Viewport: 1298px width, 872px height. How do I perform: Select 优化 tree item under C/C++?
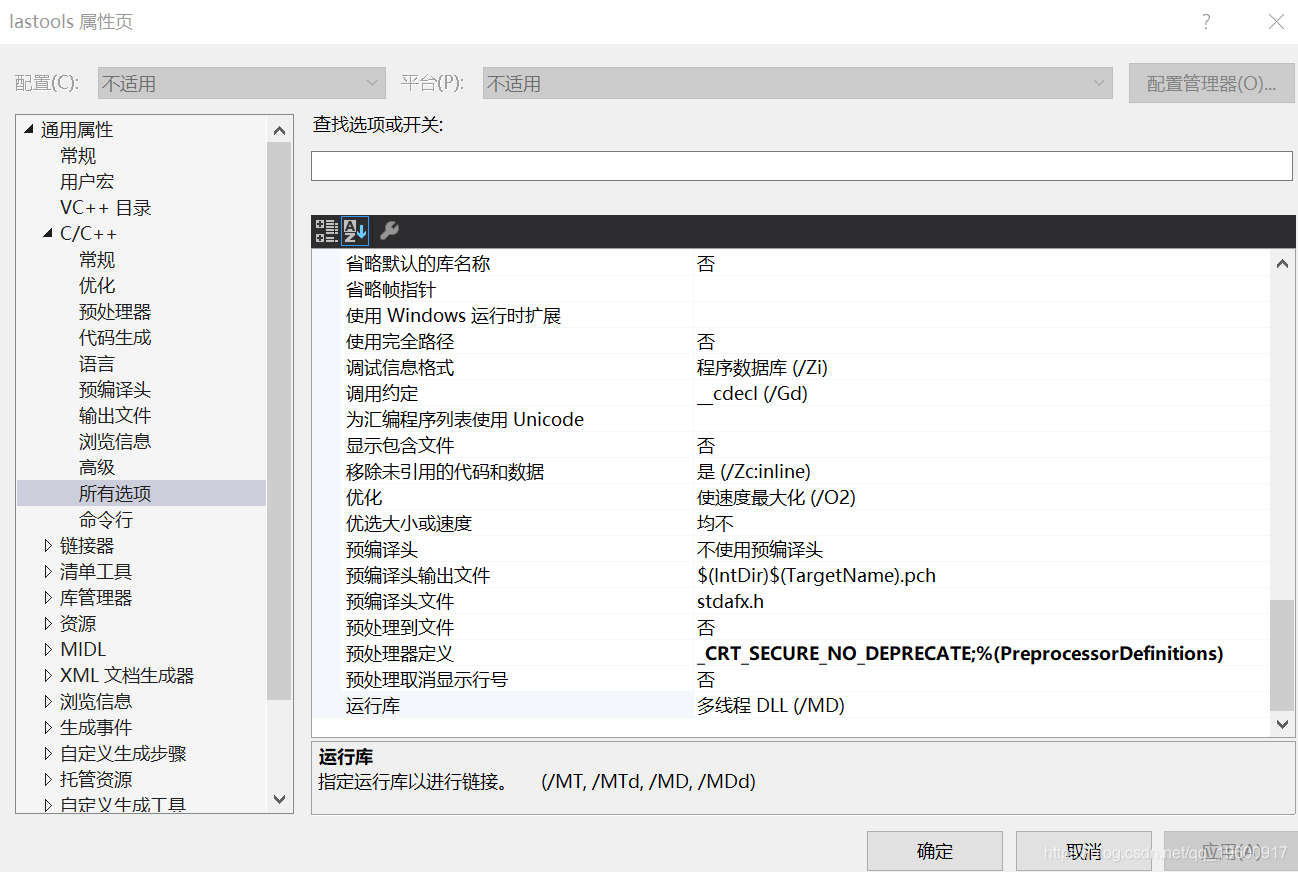(97, 285)
